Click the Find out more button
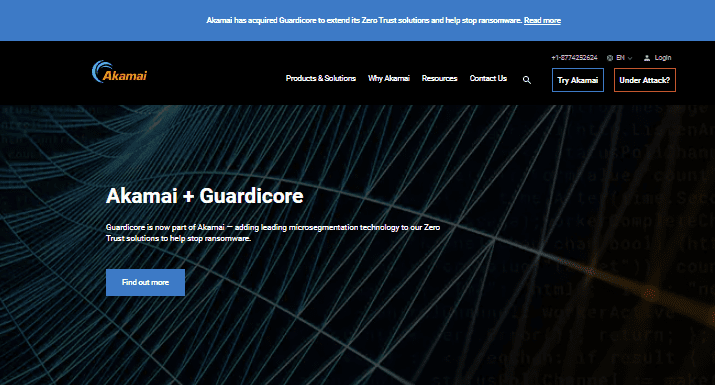The width and height of the screenshot is (715, 385). tap(145, 282)
